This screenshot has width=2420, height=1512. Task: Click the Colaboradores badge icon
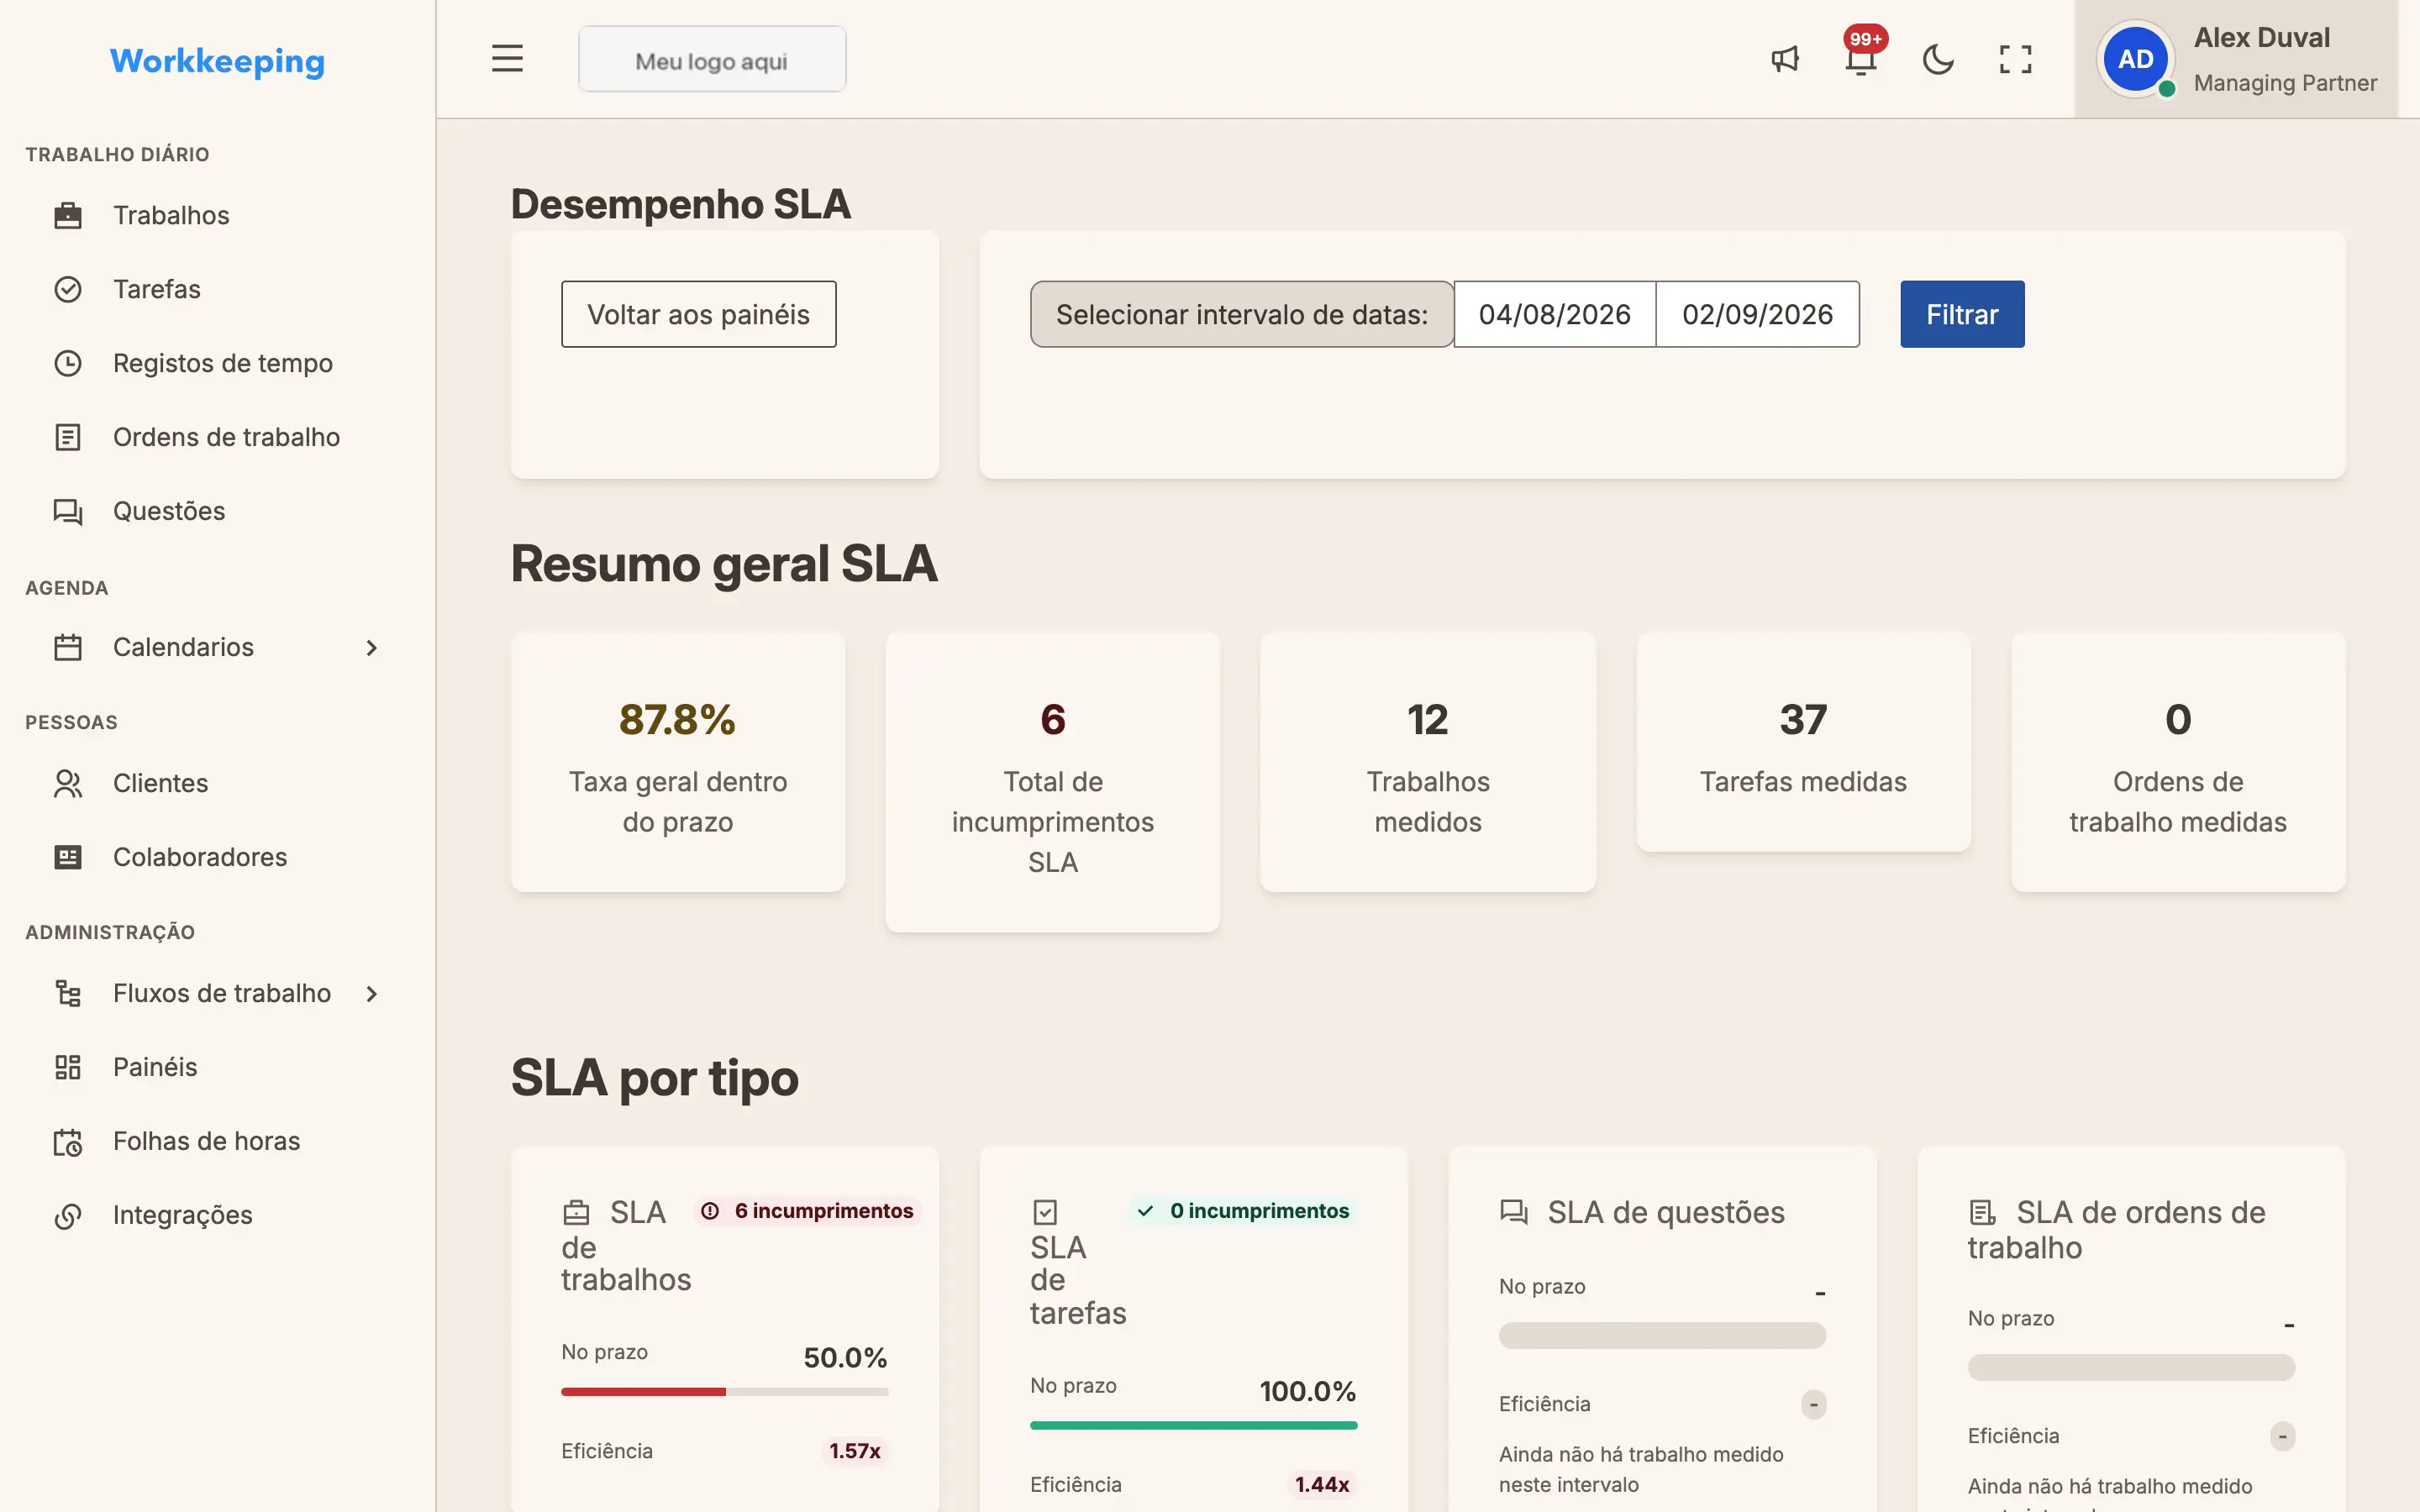pyautogui.click(x=68, y=857)
